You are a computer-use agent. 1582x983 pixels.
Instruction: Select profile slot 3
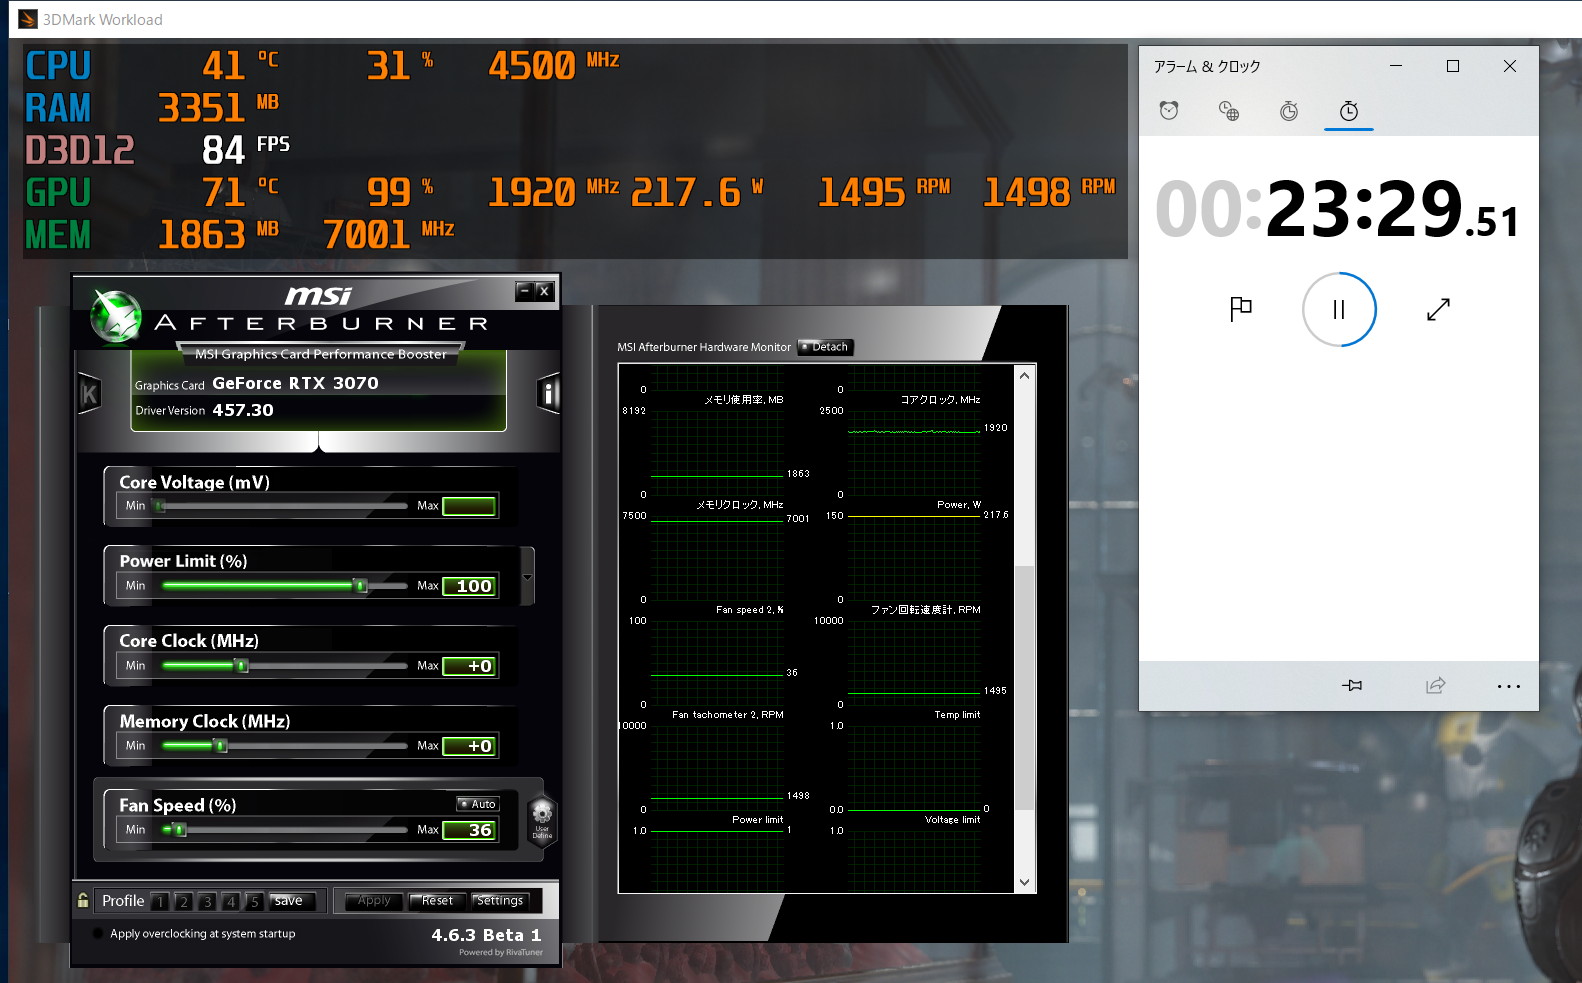click(207, 901)
